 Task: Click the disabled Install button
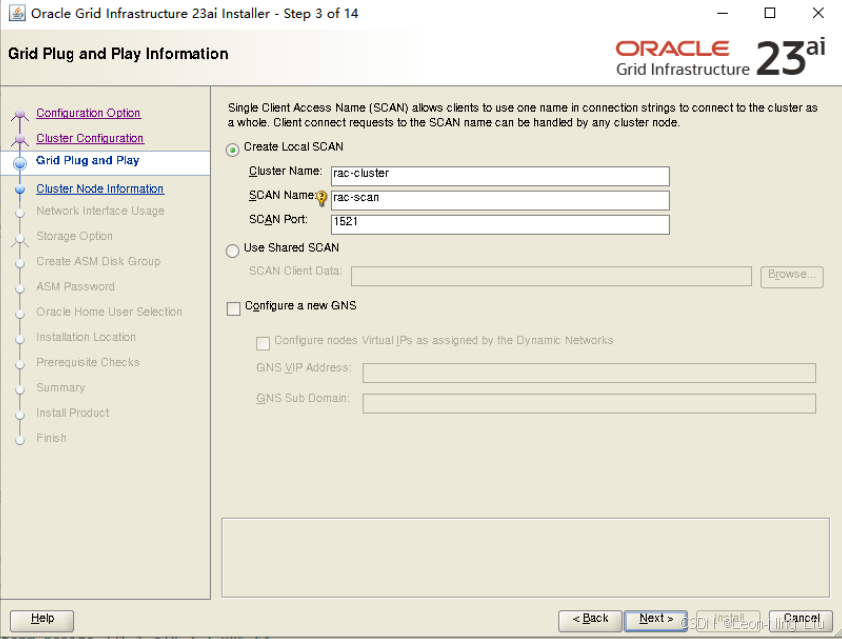pyautogui.click(x=728, y=620)
